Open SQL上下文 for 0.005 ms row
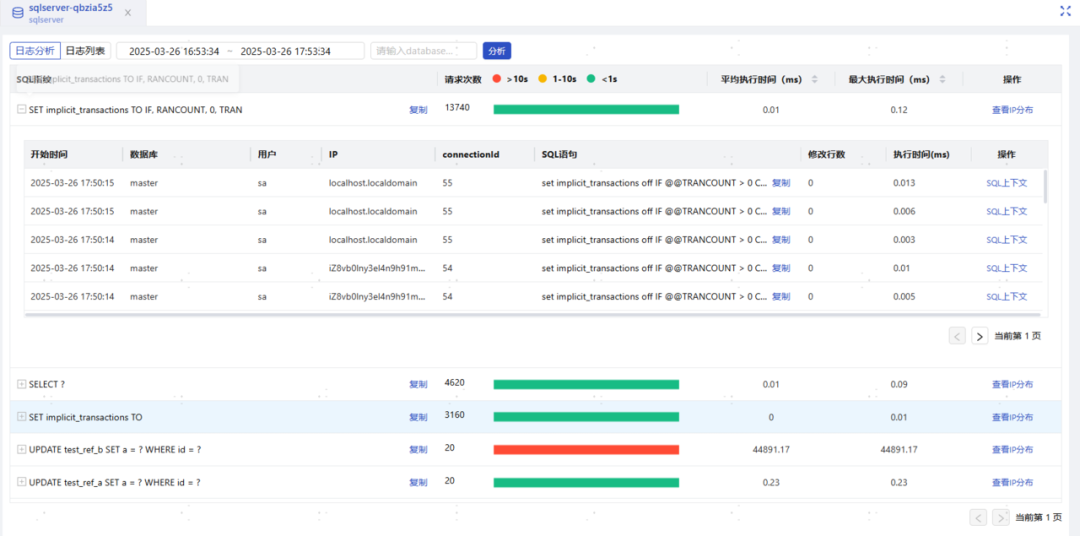 [1006, 296]
